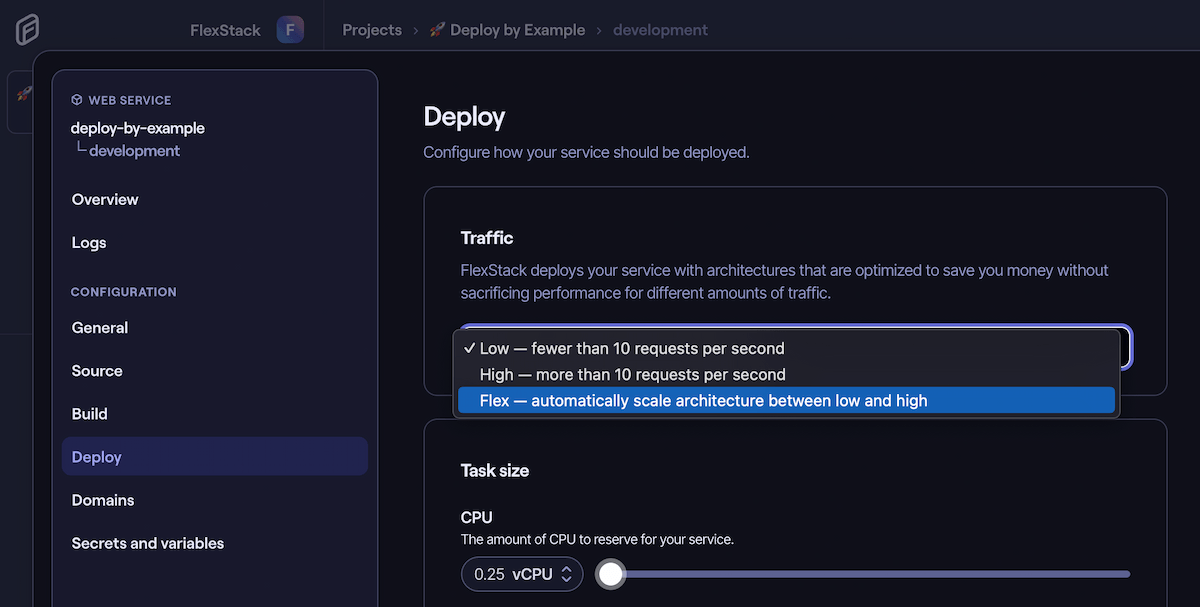Screen dimensions: 1200x607
Task: Open the Logs section
Action: click(x=88, y=242)
